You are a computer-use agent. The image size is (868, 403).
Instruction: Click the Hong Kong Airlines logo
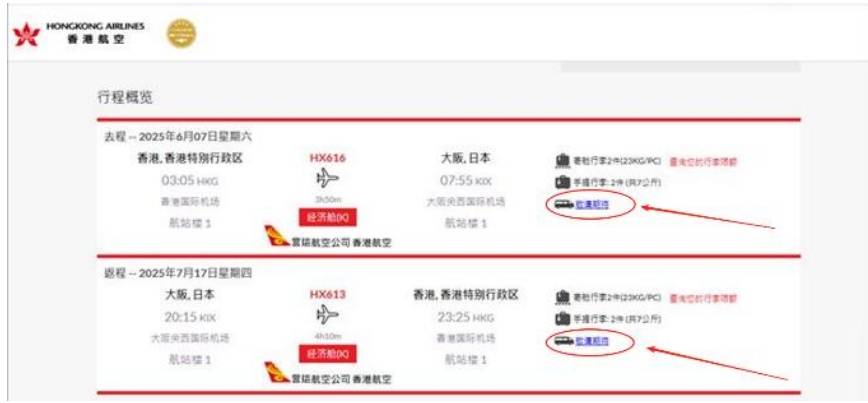click(x=79, y=34)
